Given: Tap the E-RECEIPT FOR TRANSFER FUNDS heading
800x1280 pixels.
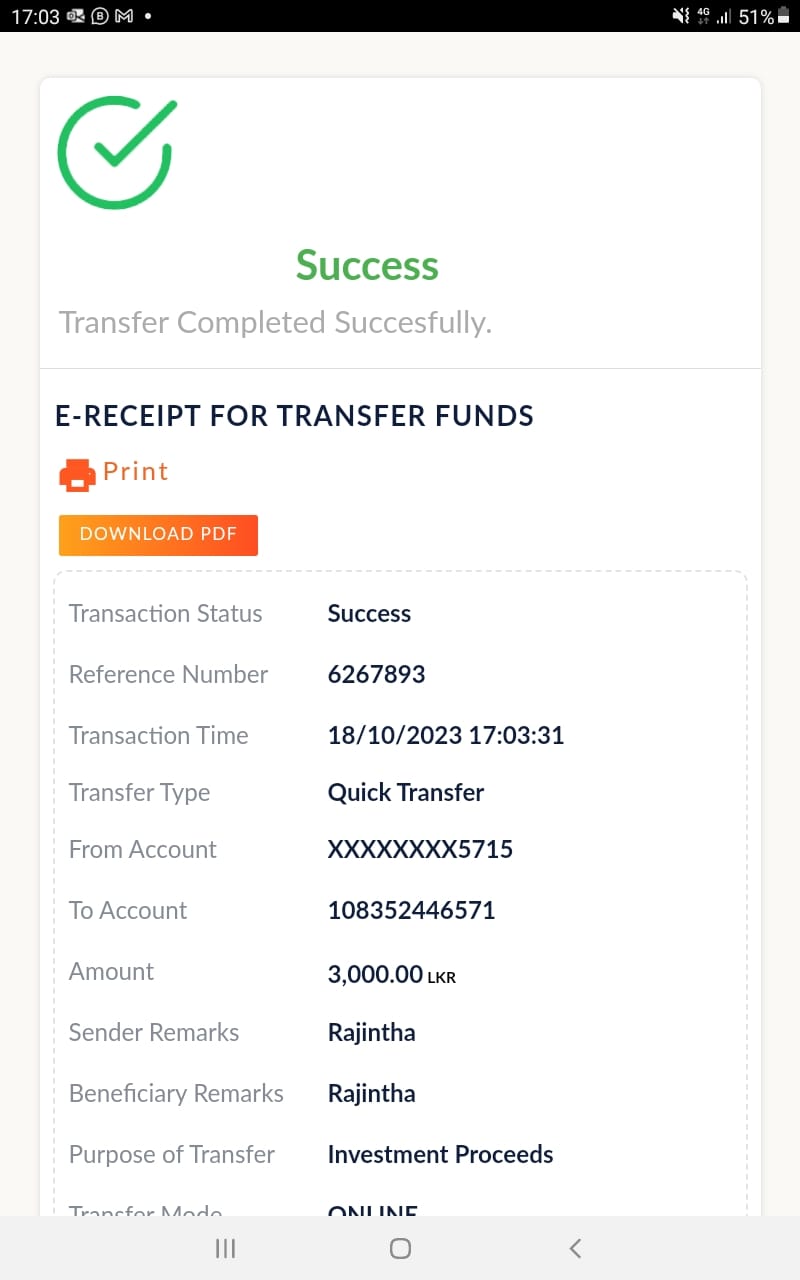Looking at the screenshot, I should point(295,417).
